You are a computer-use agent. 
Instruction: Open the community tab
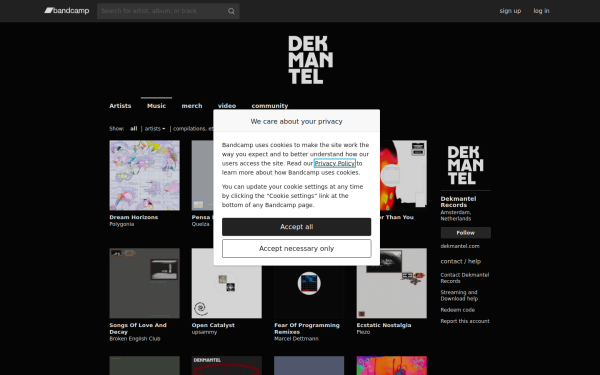click(x=270, y=106)
